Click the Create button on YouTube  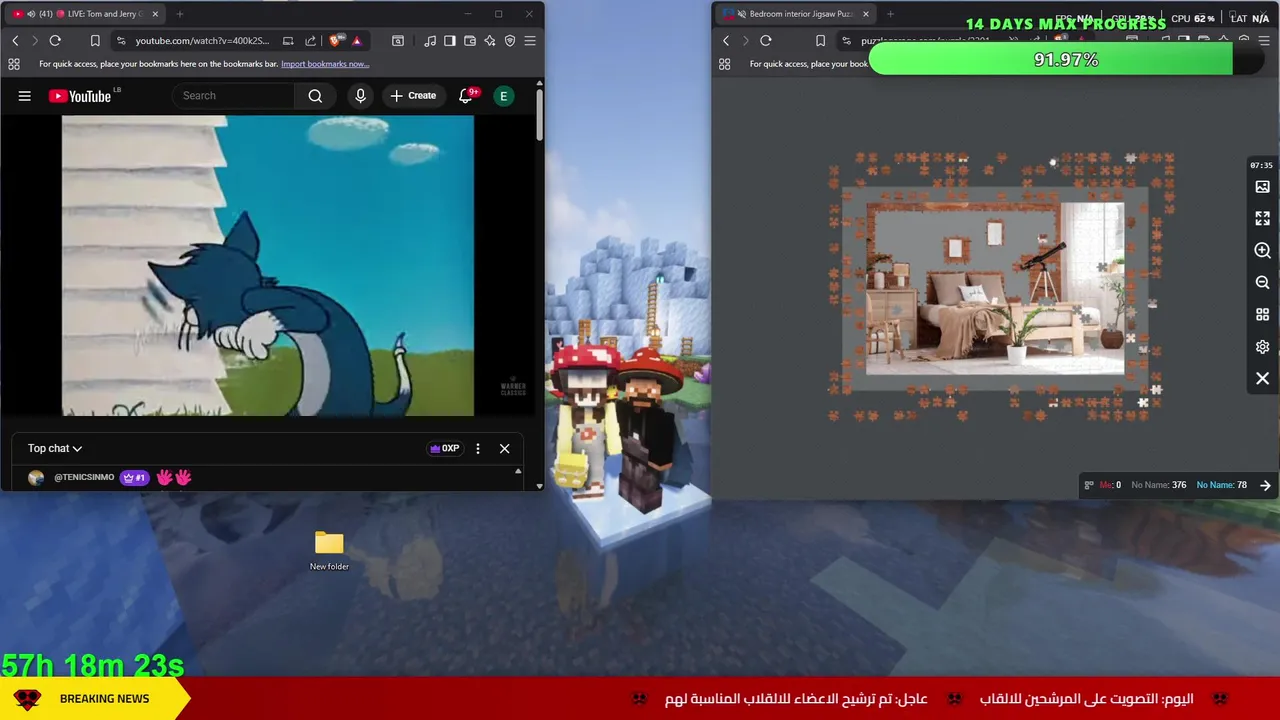[x=413, y=96]
